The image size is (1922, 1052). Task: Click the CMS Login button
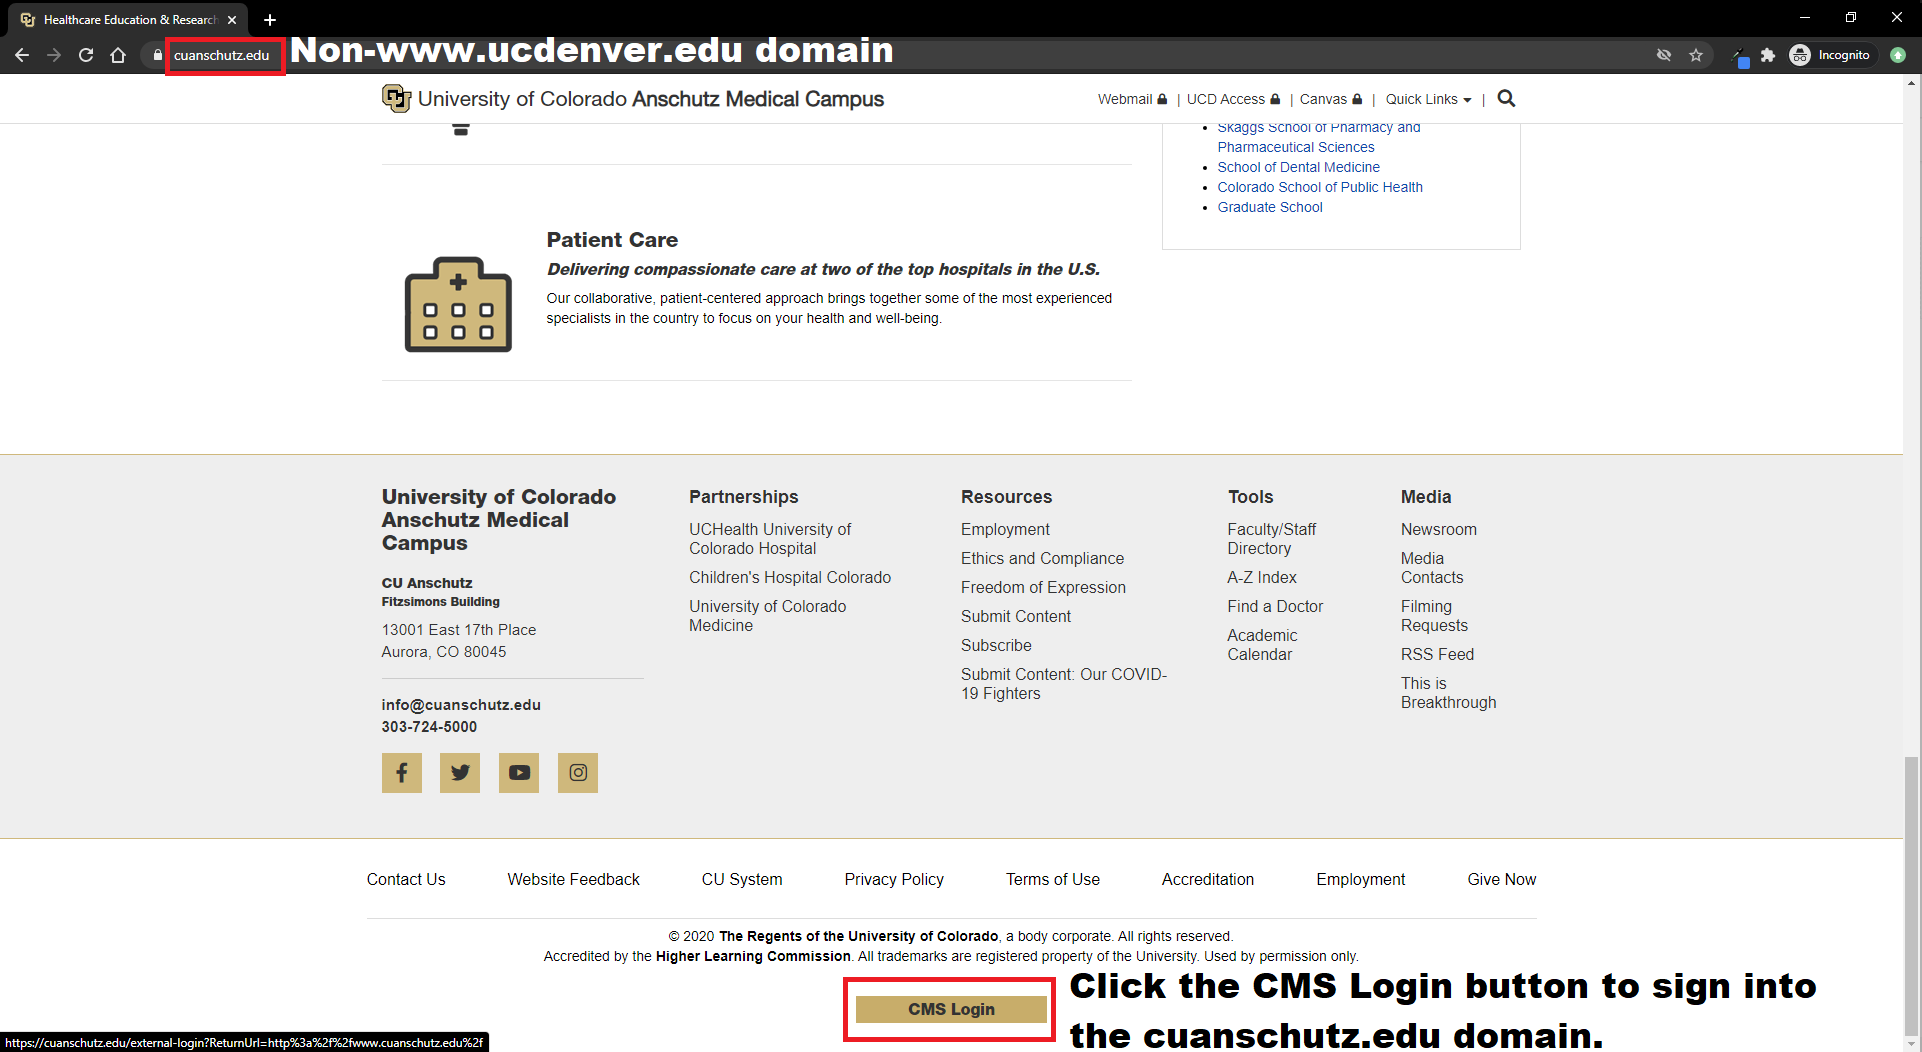[948, 1009]
